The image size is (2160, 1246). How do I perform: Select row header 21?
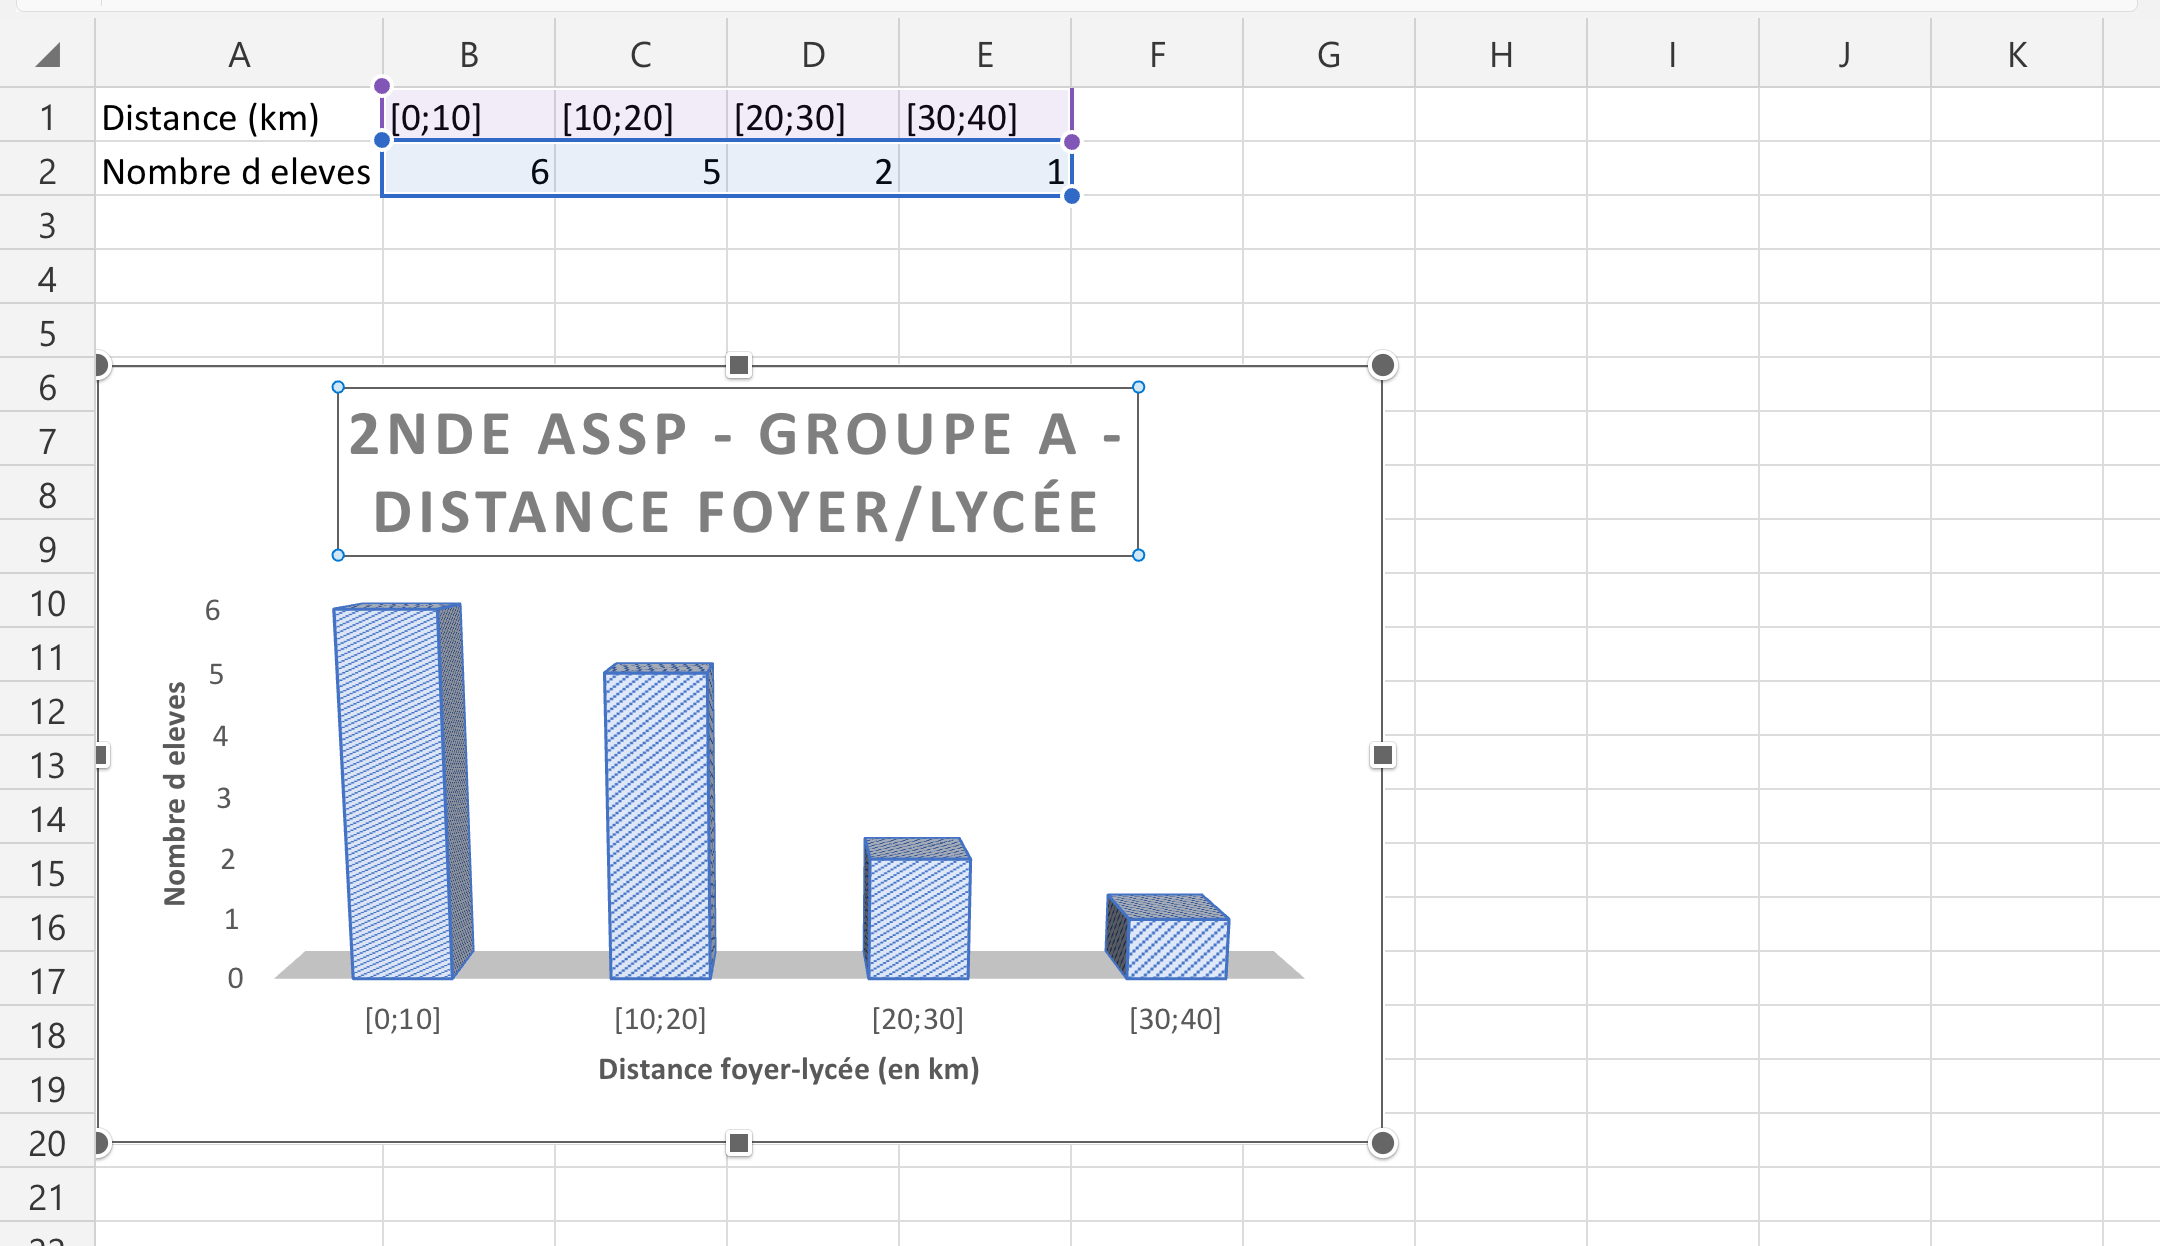[45, 1197]
